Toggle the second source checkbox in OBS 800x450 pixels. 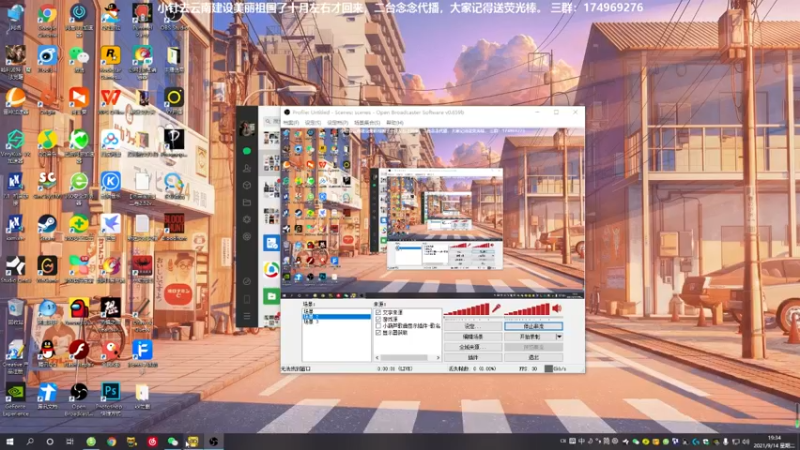click(378, 319)
